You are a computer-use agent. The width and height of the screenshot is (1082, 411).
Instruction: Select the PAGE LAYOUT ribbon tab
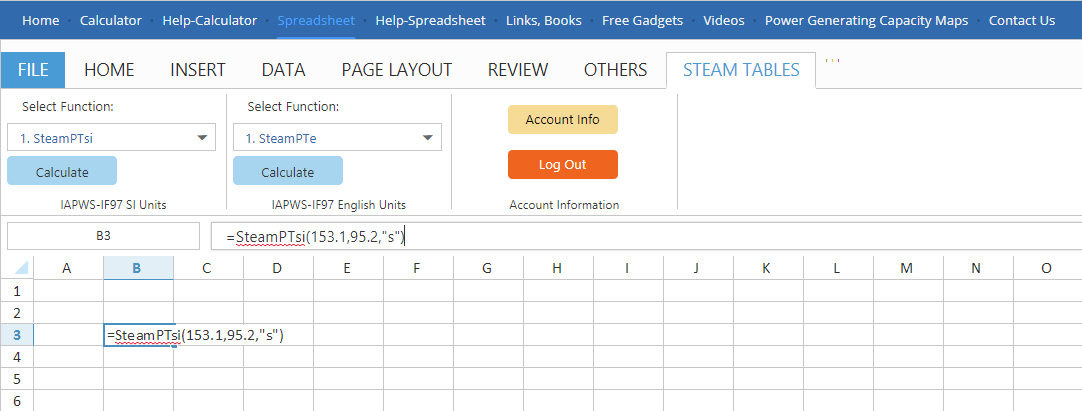[397, 70]
